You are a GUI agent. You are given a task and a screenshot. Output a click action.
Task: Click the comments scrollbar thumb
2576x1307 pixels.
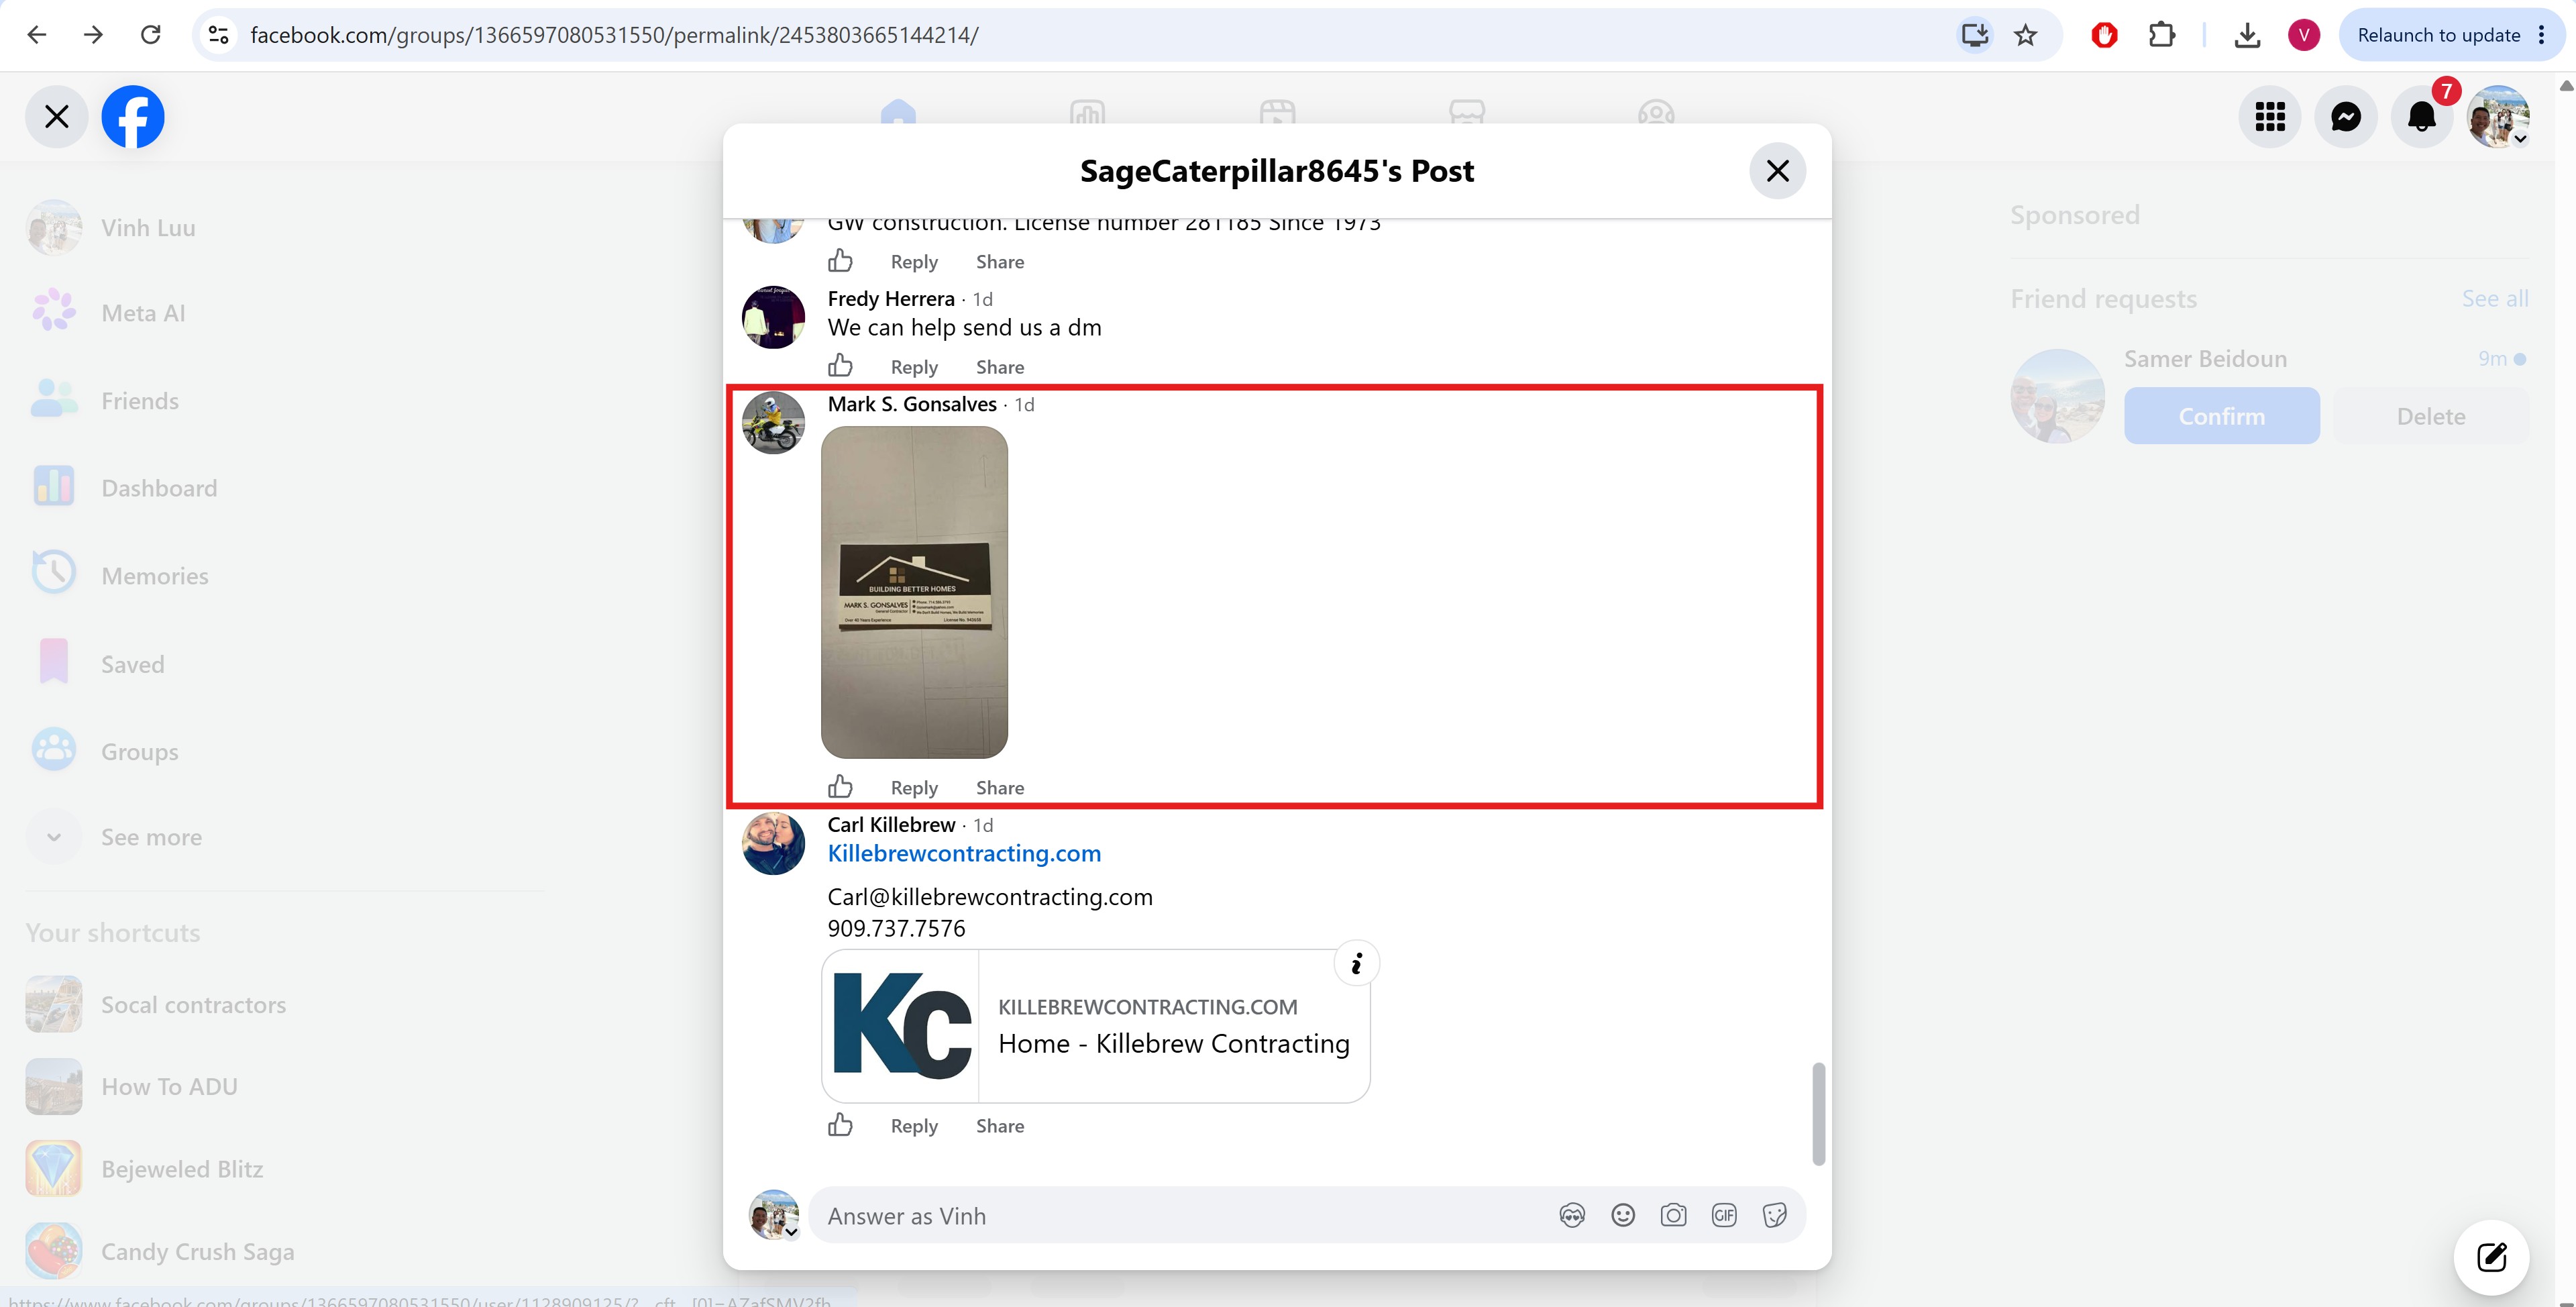pyautogui.click(x=1818, y=1114)
